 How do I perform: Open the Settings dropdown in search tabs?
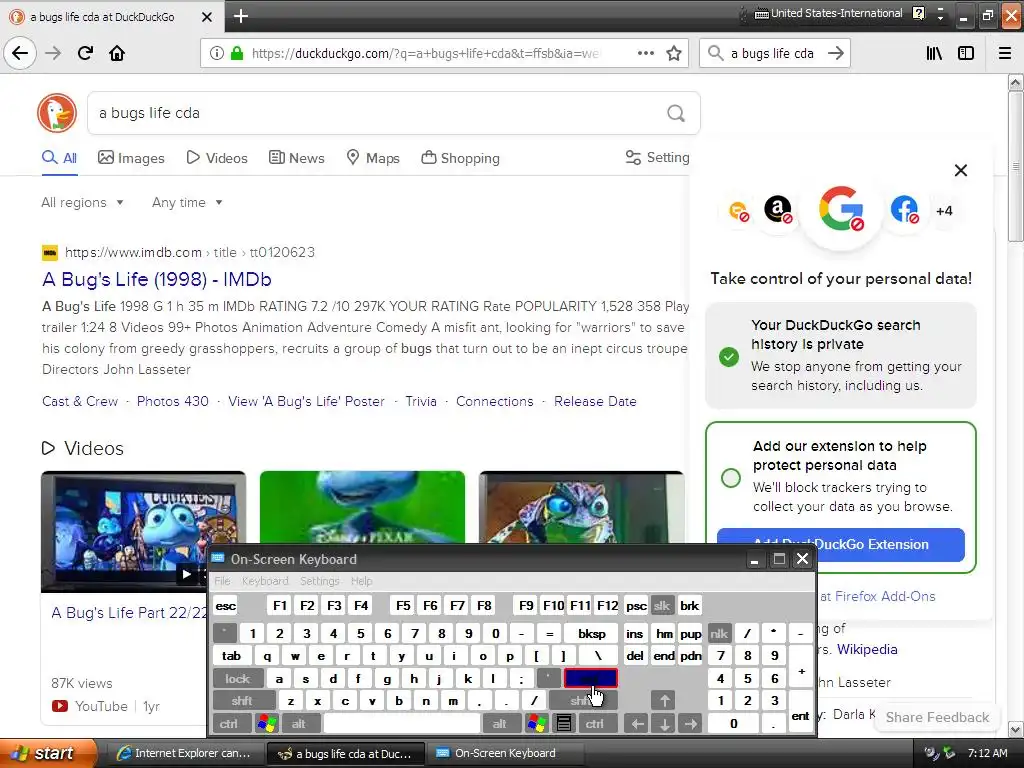(x=658, y=157)
